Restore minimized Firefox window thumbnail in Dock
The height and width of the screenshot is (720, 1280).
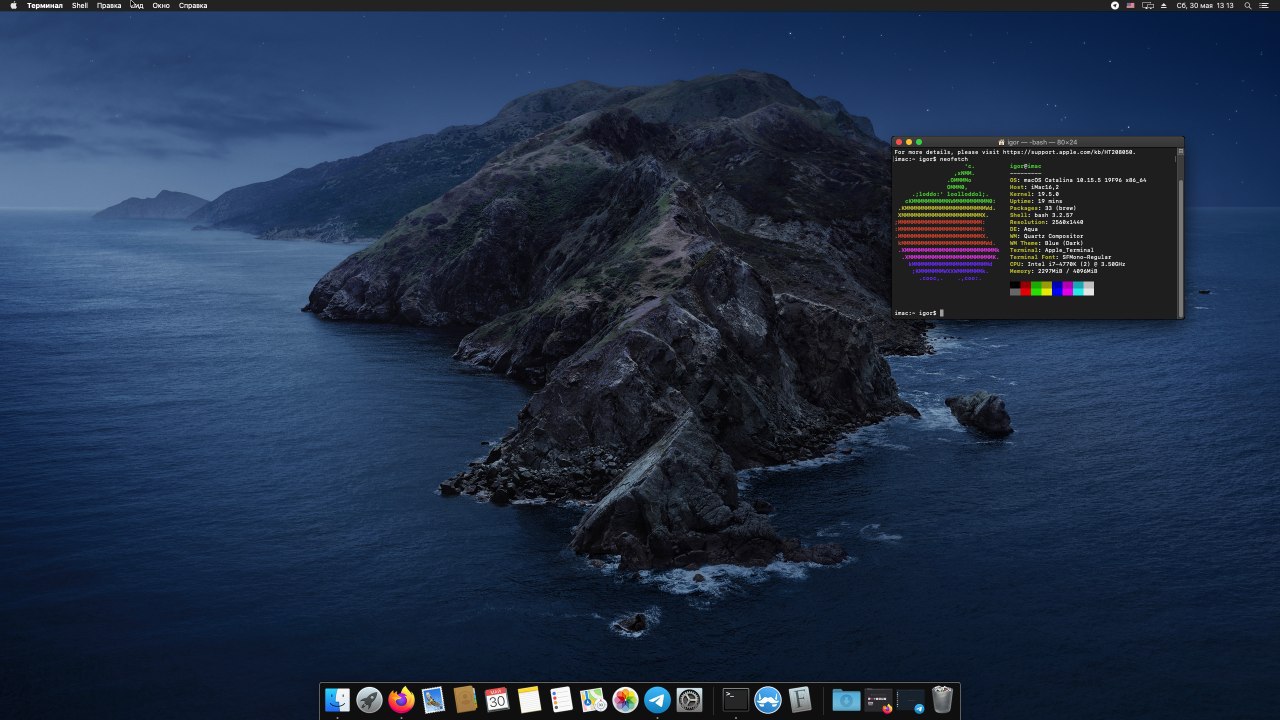pos(878,700)
